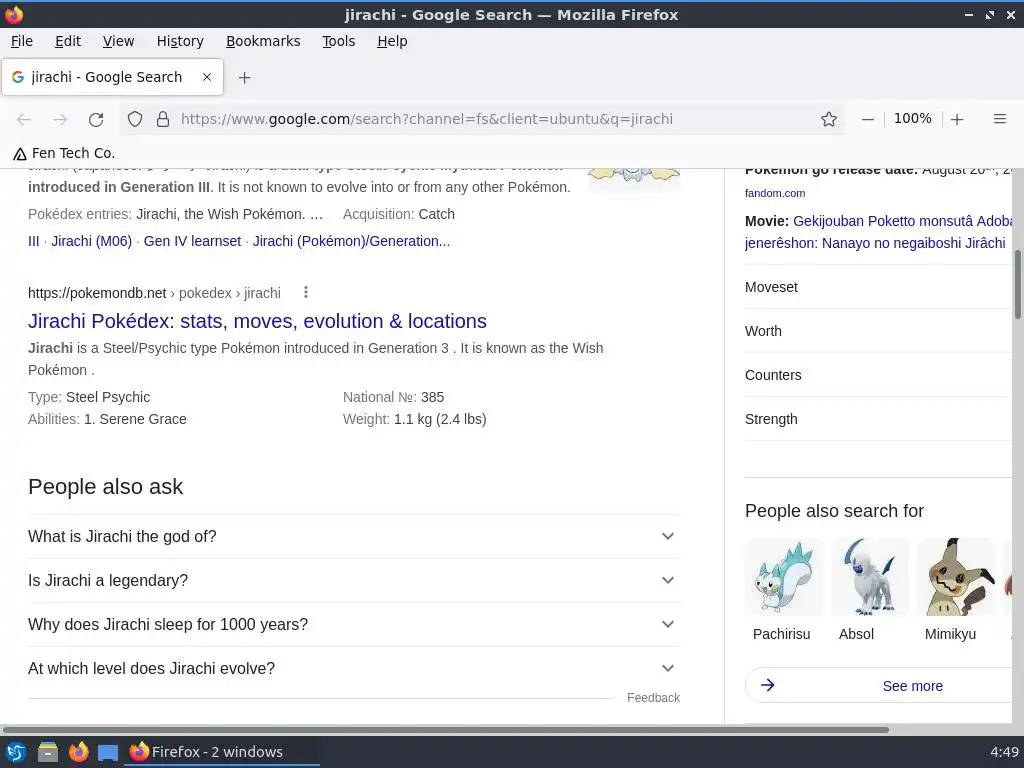This screenshot has width=1024, height=768.
Task: Open the File menu
Action: tap(22, 41)
